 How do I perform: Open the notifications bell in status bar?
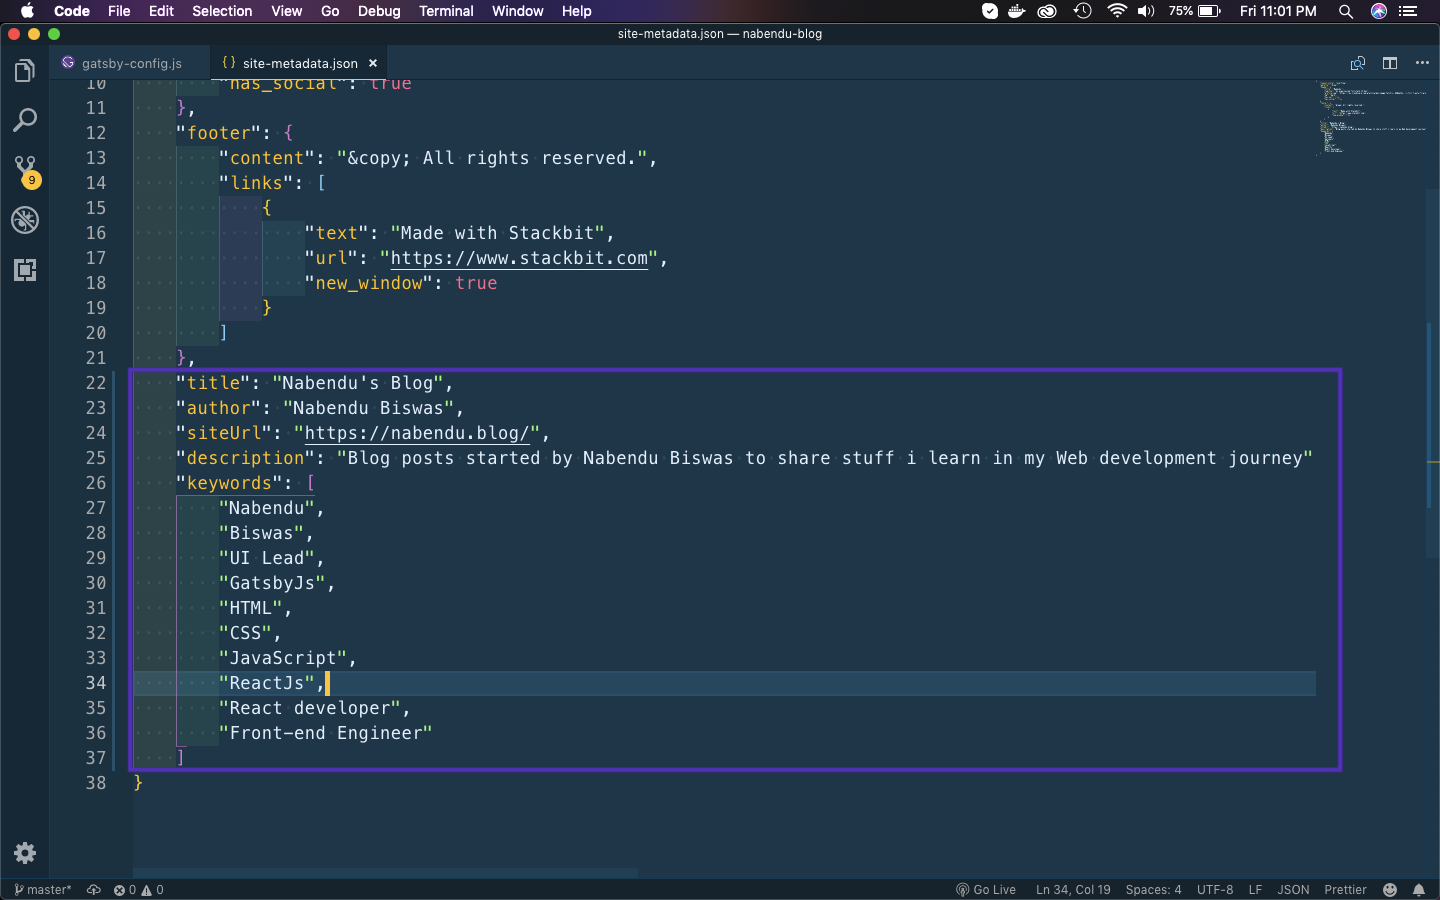[x=1418, y=889]
